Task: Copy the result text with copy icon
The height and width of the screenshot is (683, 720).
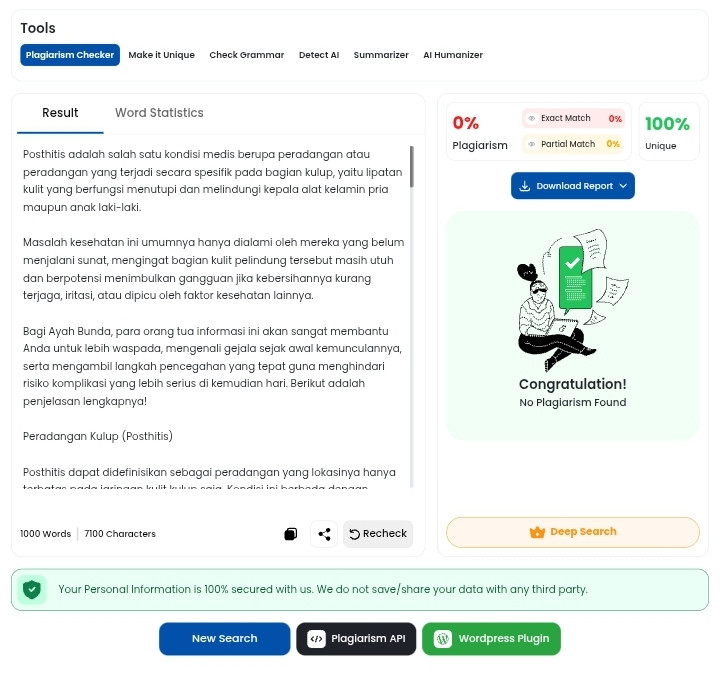Action: (x=291, y=534)
